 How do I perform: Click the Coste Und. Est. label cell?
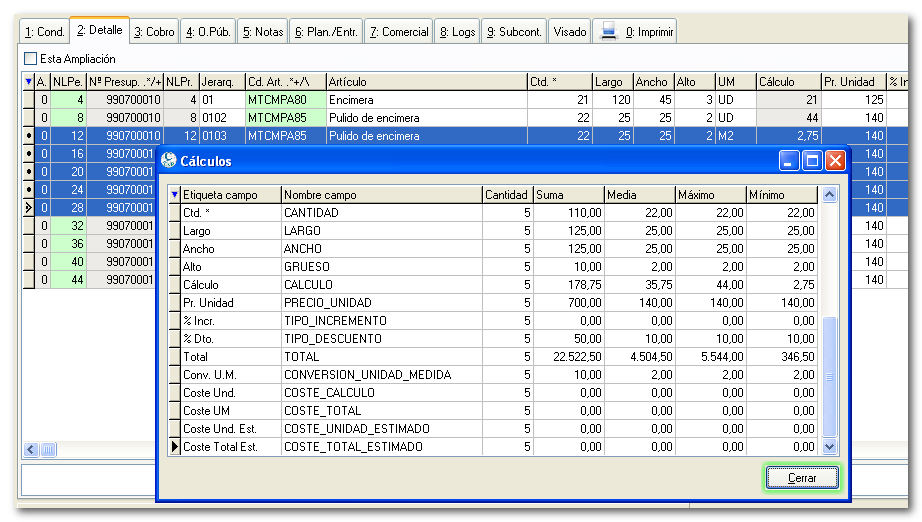230,429
